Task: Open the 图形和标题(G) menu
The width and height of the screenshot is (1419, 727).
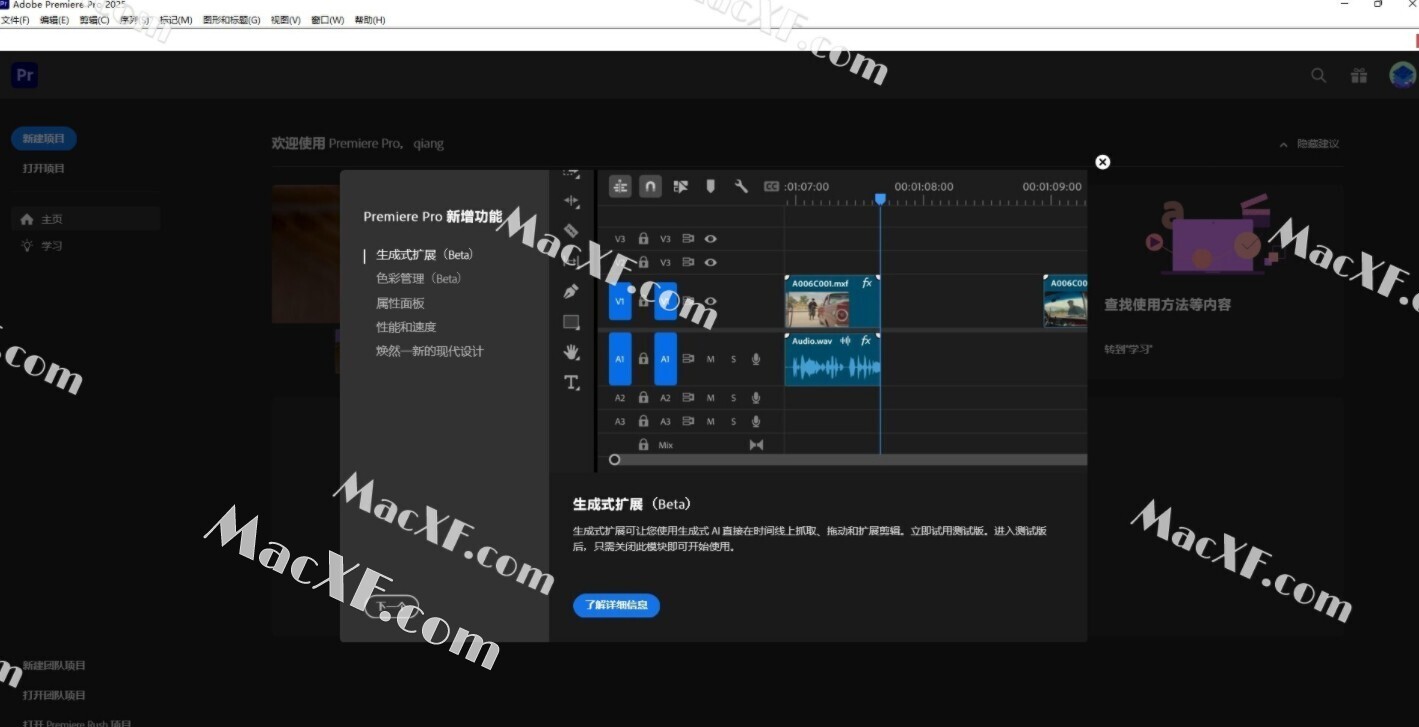Action: [x=231, y=20]
